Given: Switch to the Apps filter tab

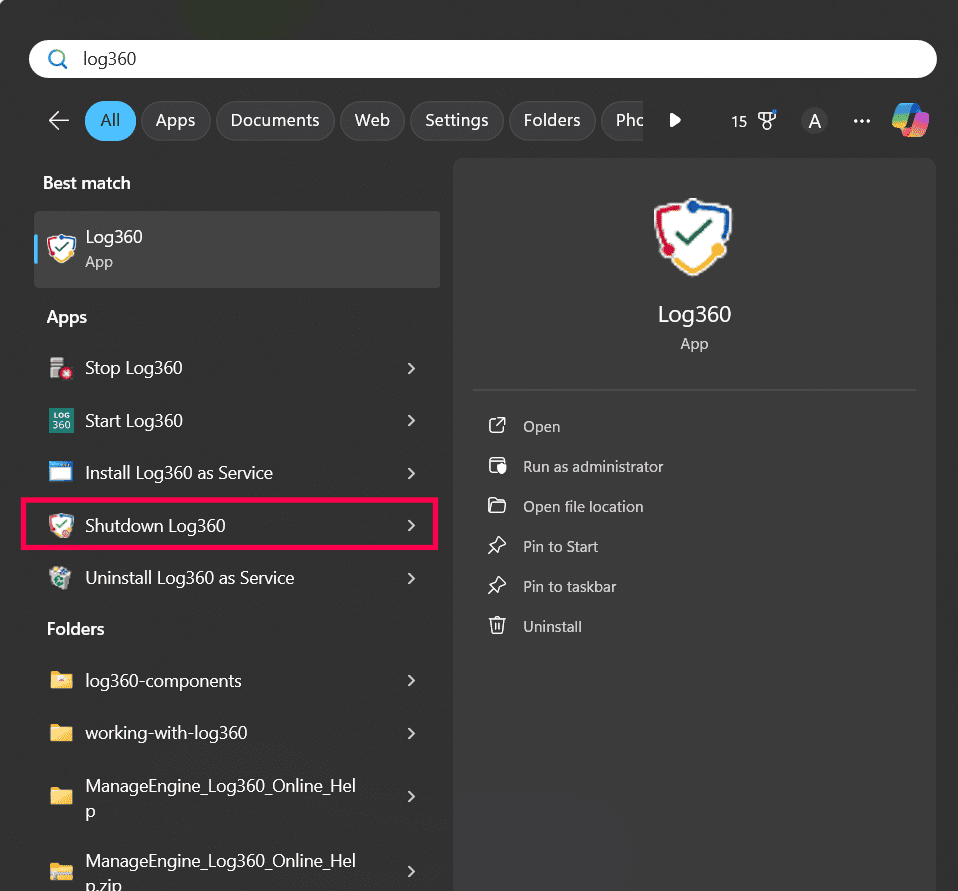Looking at the screenshot, I should (x=175, y=120).
